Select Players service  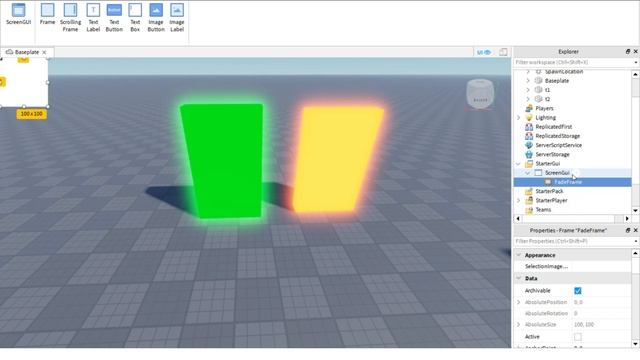544,109
